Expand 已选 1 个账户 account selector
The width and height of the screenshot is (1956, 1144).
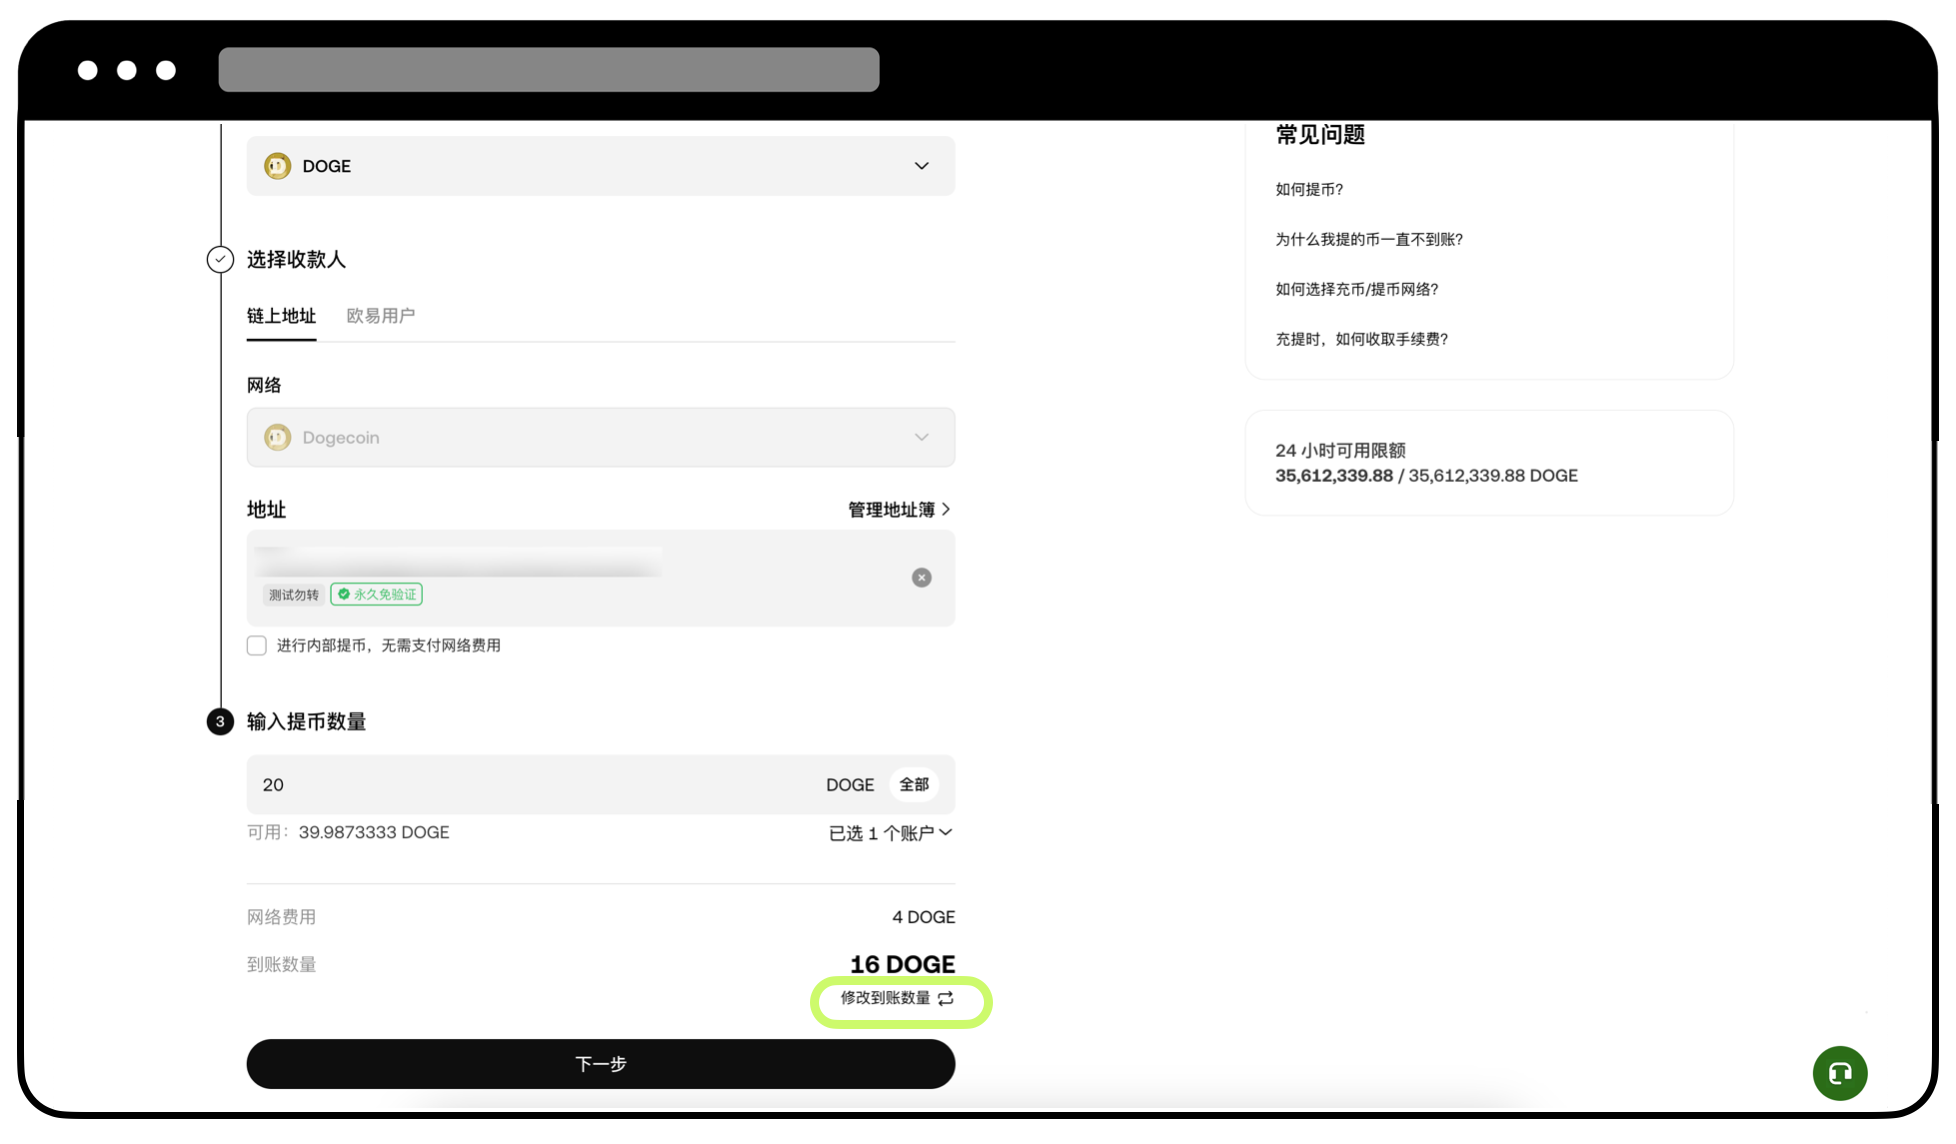tap(890, 833)
